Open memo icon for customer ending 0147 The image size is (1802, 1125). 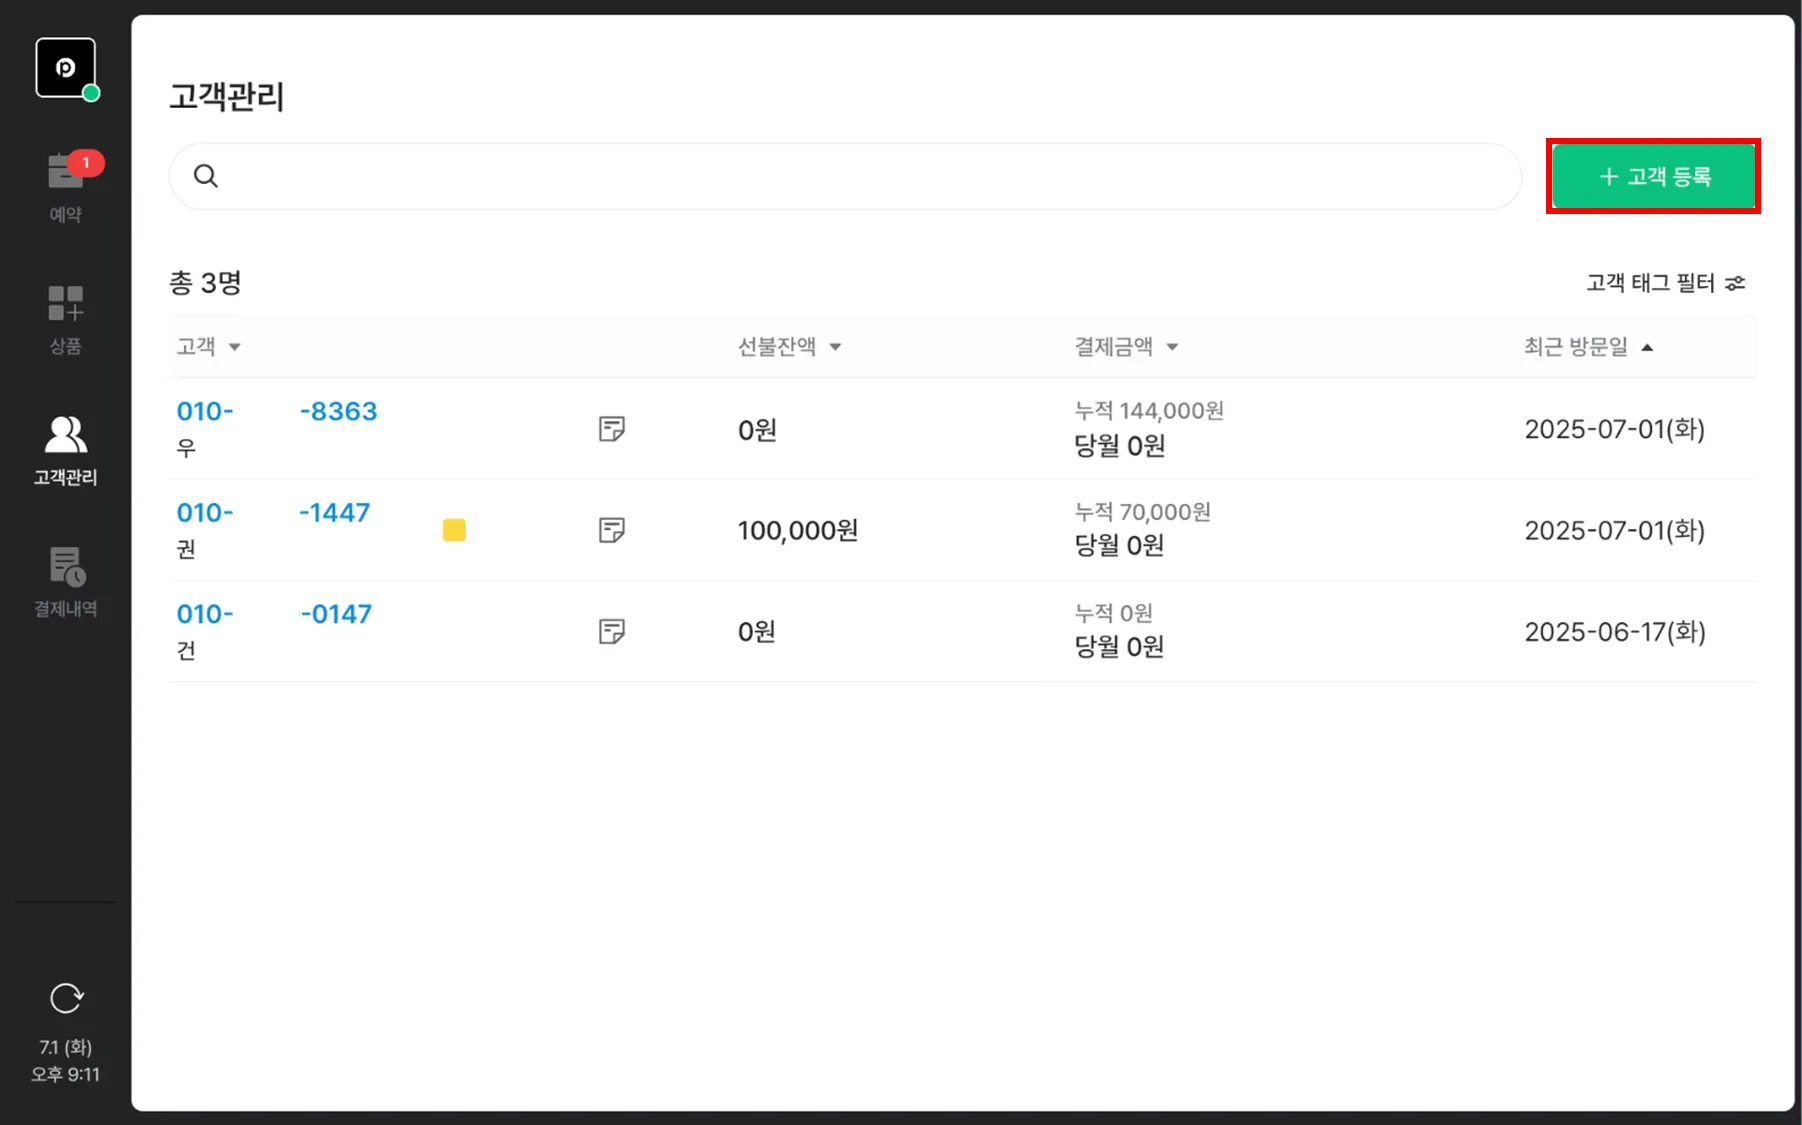[x=611, y=631]
